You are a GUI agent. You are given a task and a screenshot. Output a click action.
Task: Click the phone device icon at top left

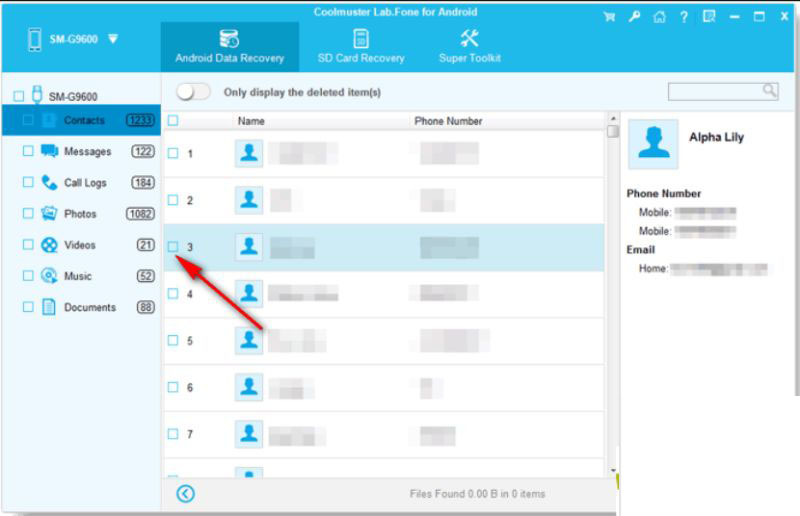[35, 39]
